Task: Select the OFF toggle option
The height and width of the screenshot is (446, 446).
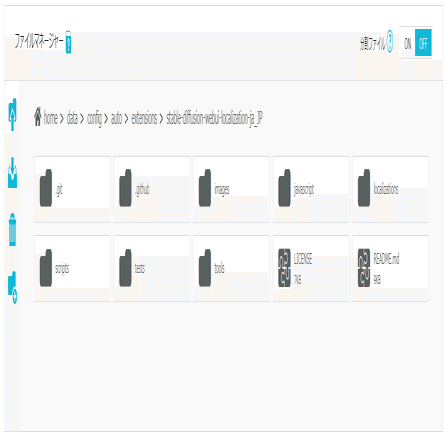Action: point(423,43)
